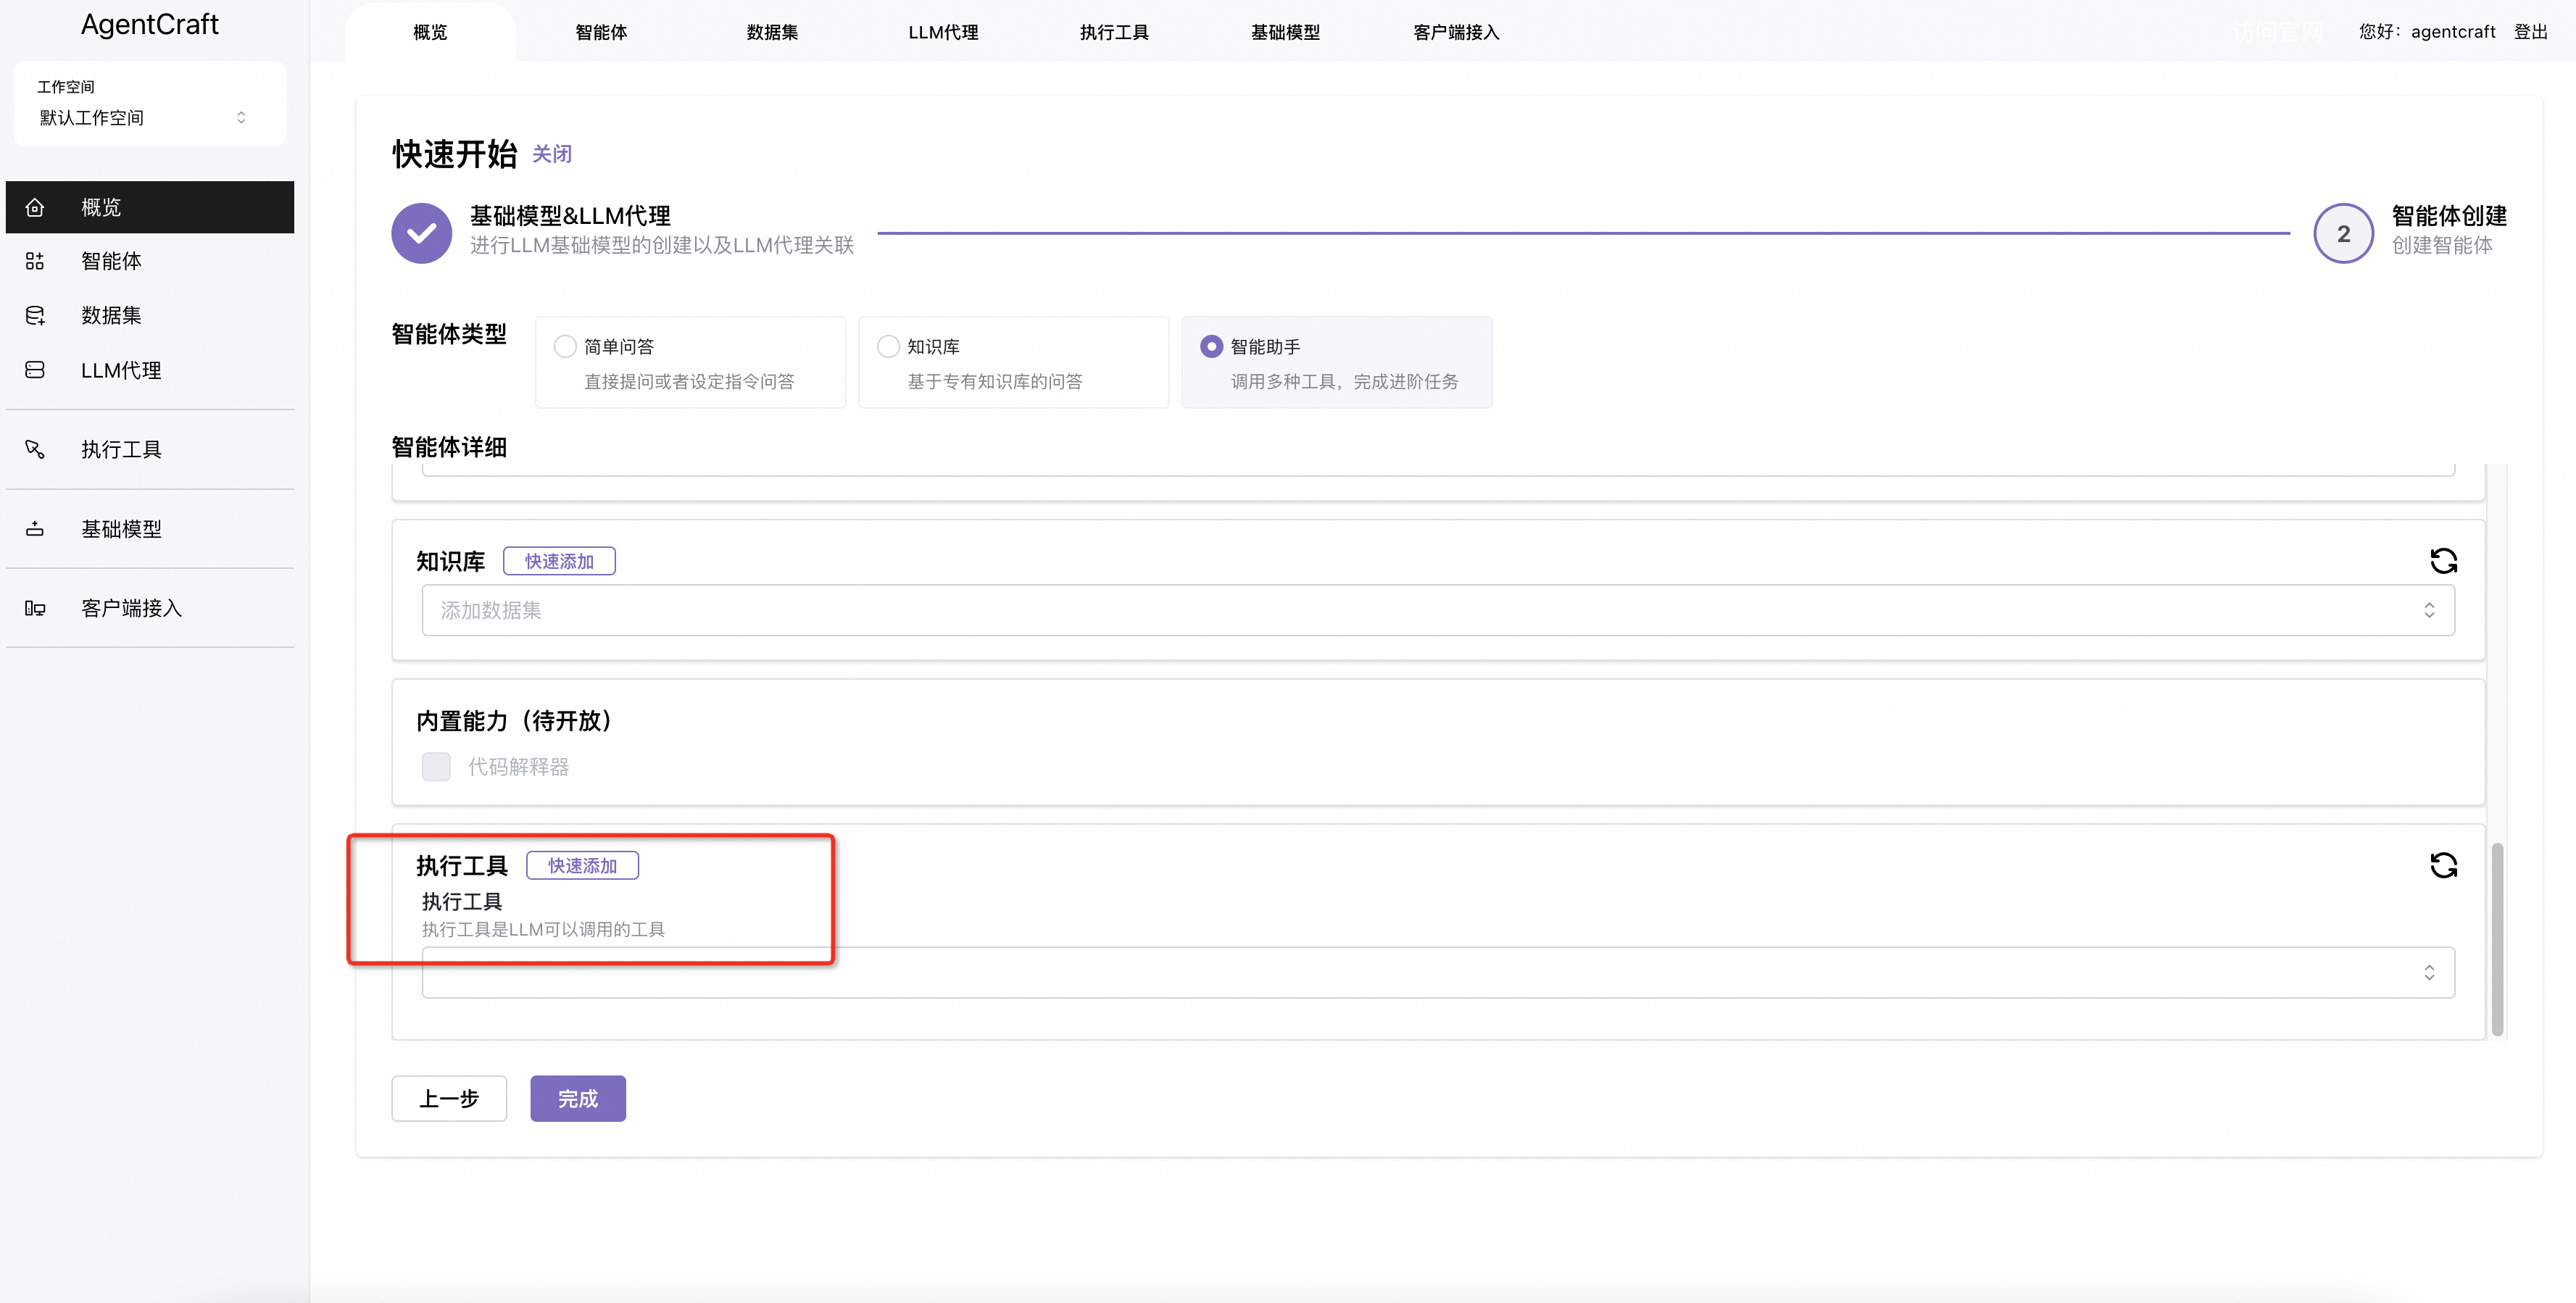Open the 添加数据集 dropdown
This screenshot has width=2576, height=1303.
tap(1438, 610)
